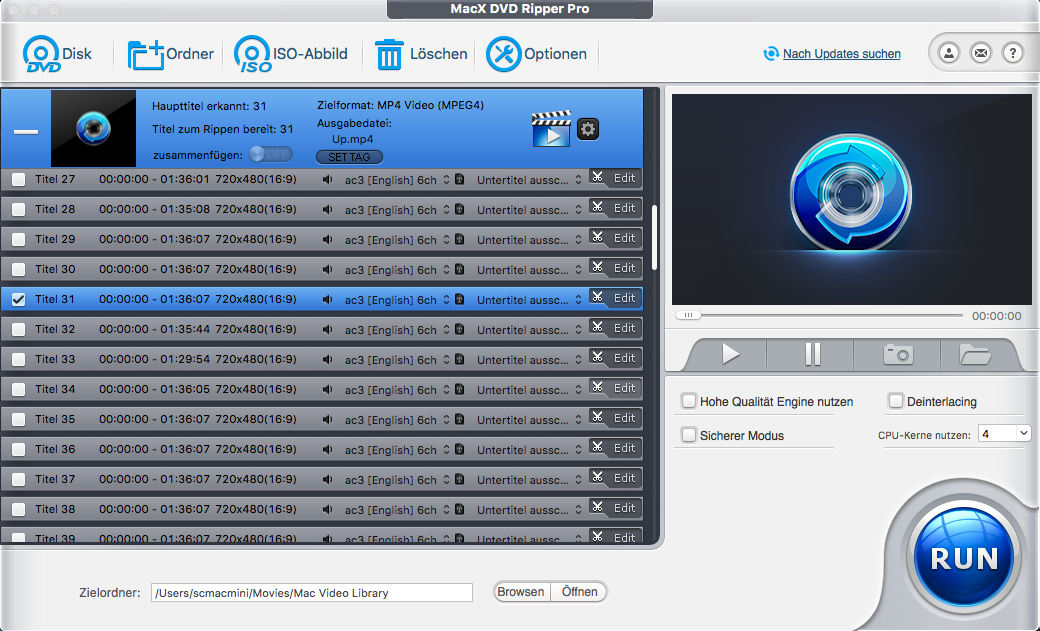Click the email envelope icon
This screenshot has height=631, width=1040.
[x=981, y=53]
